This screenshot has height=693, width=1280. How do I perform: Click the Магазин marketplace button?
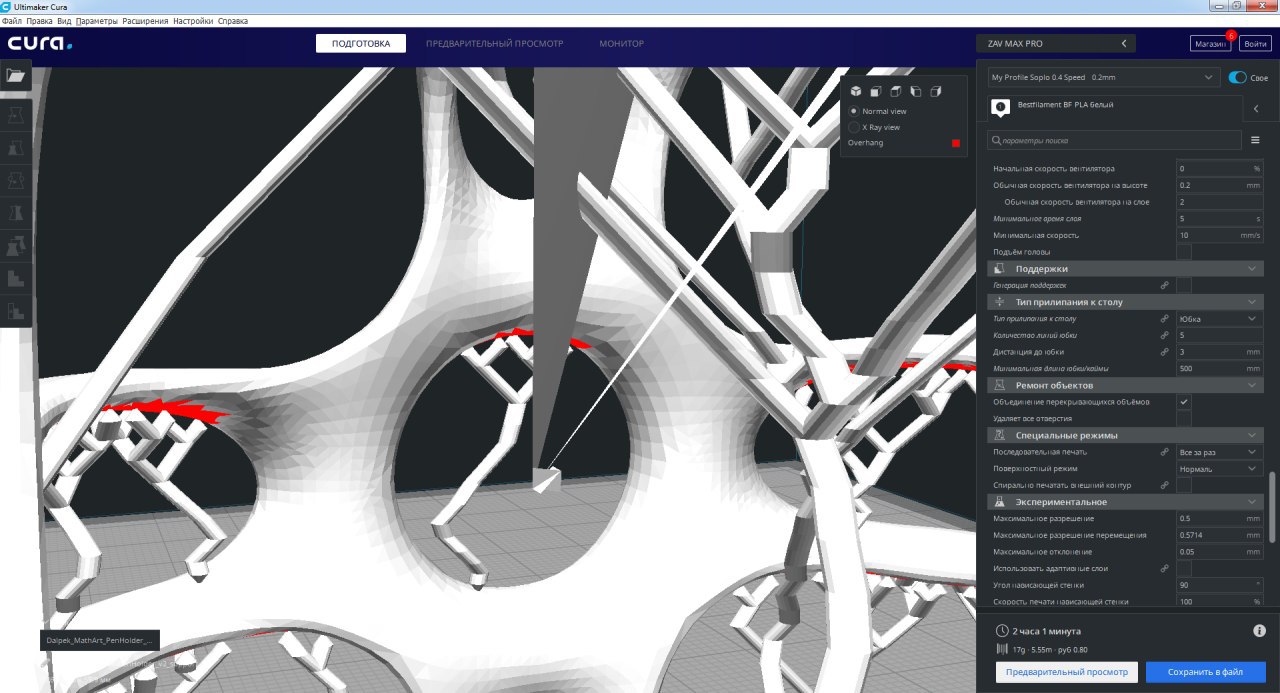point(1210,44)
